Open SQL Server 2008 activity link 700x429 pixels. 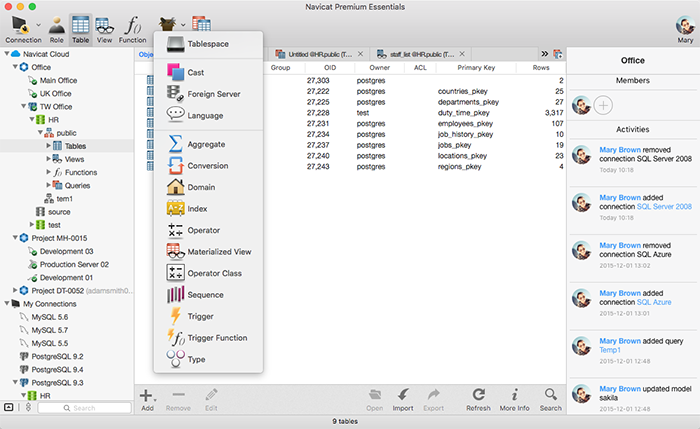664,207
